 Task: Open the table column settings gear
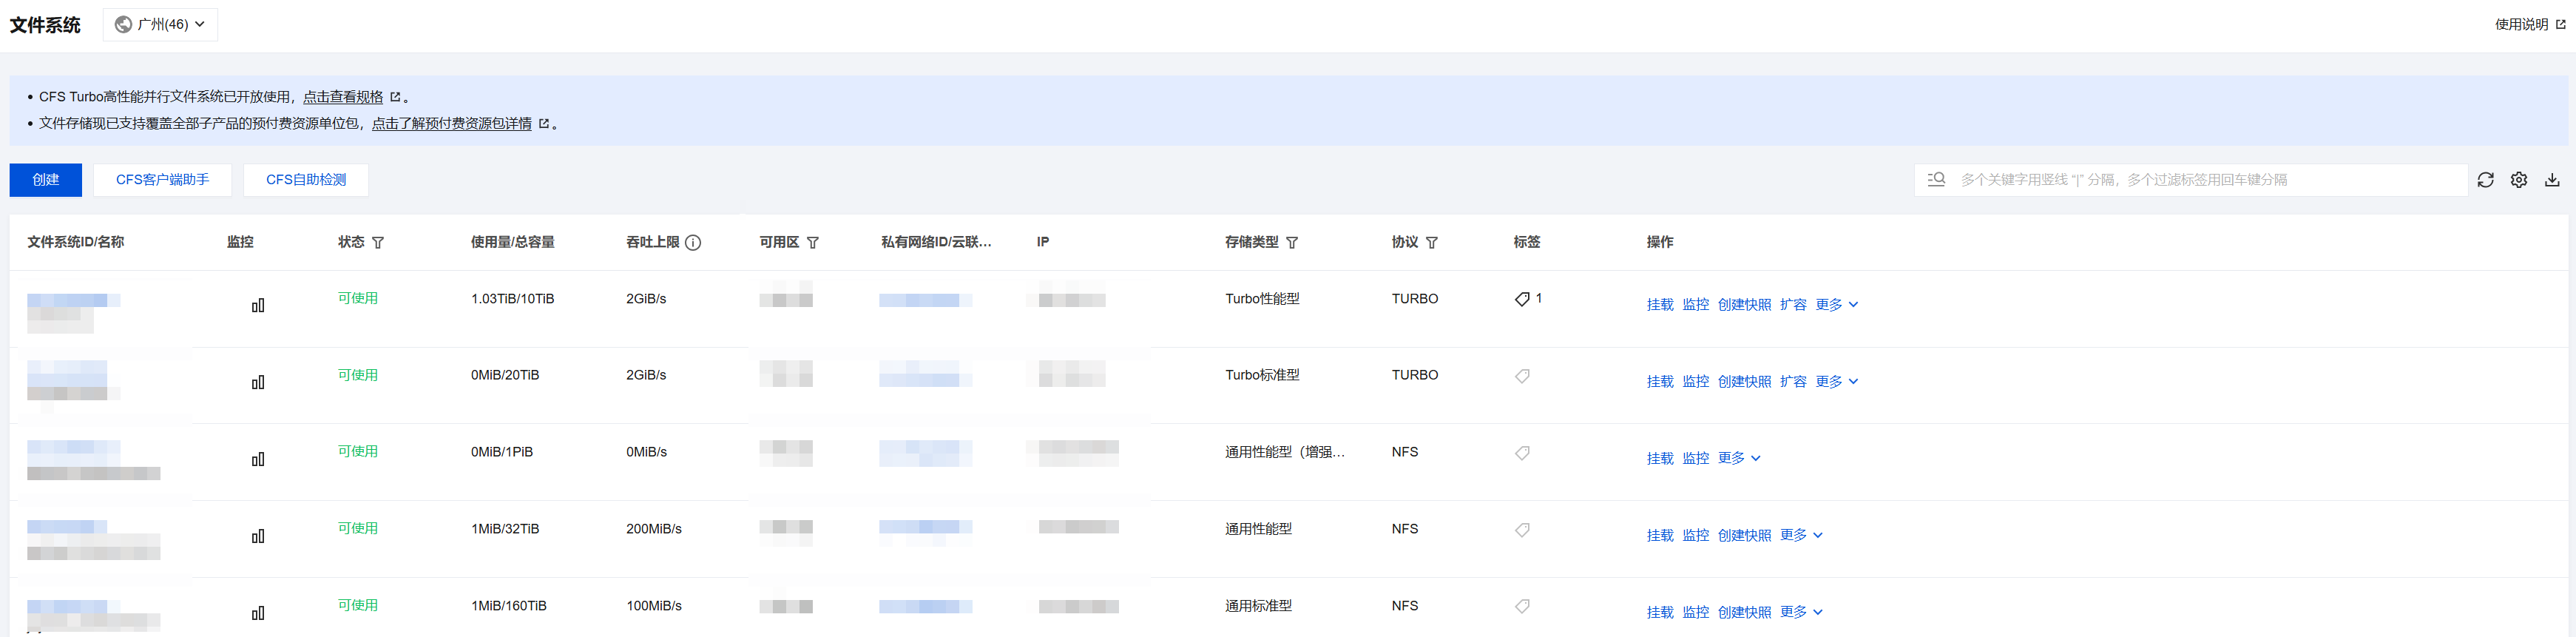coord(2518,180)
